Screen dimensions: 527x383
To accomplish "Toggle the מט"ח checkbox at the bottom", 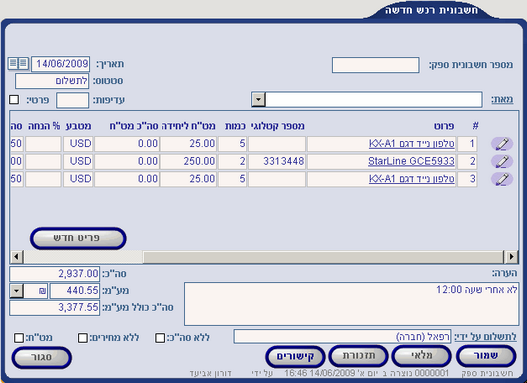I will point(19,337).
